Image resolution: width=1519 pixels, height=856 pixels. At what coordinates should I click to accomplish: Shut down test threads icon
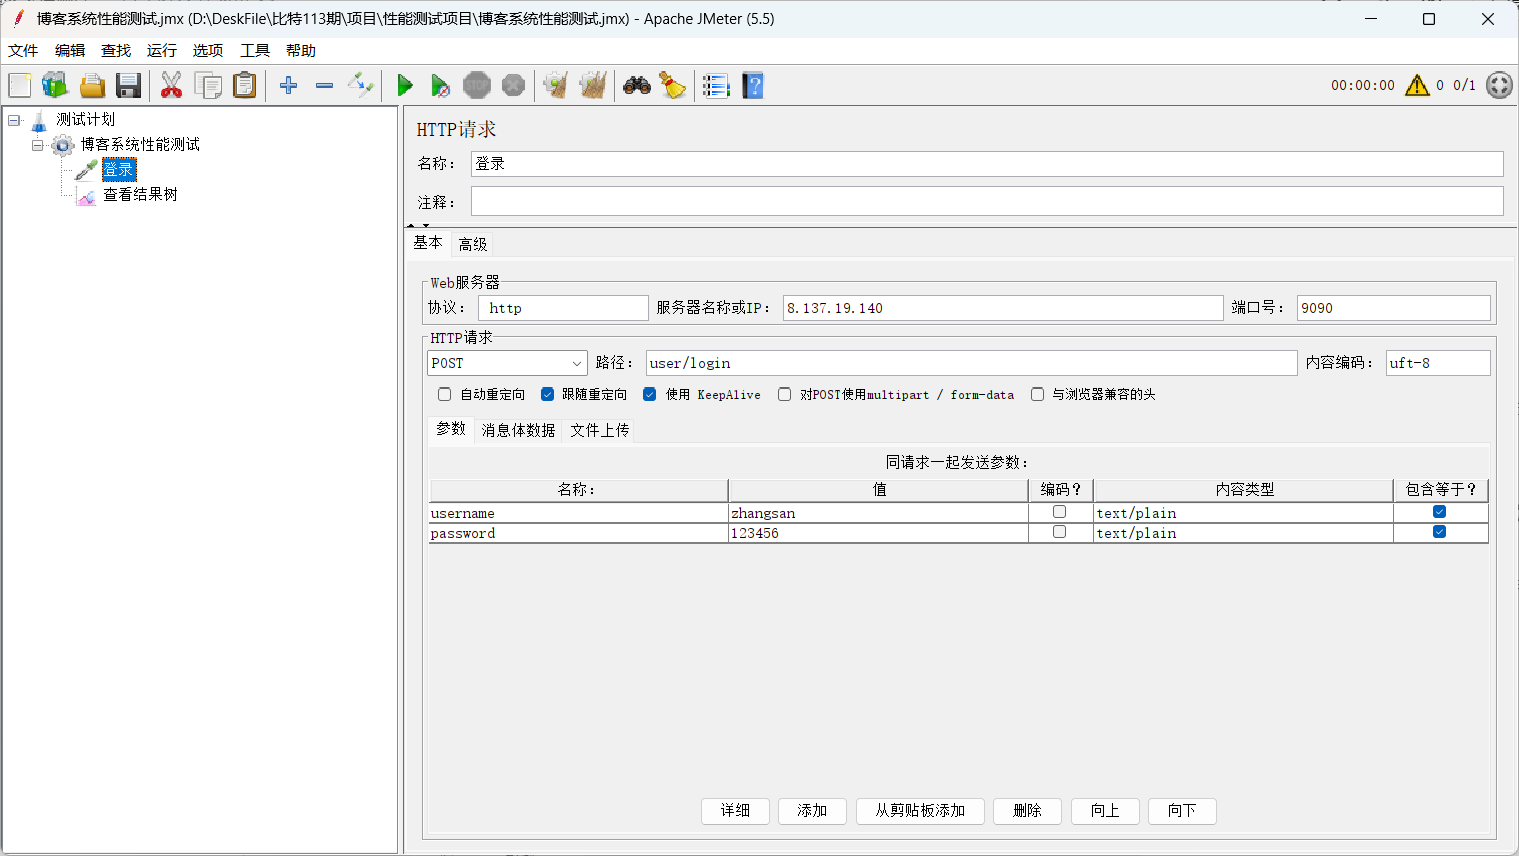coord(513,86)
